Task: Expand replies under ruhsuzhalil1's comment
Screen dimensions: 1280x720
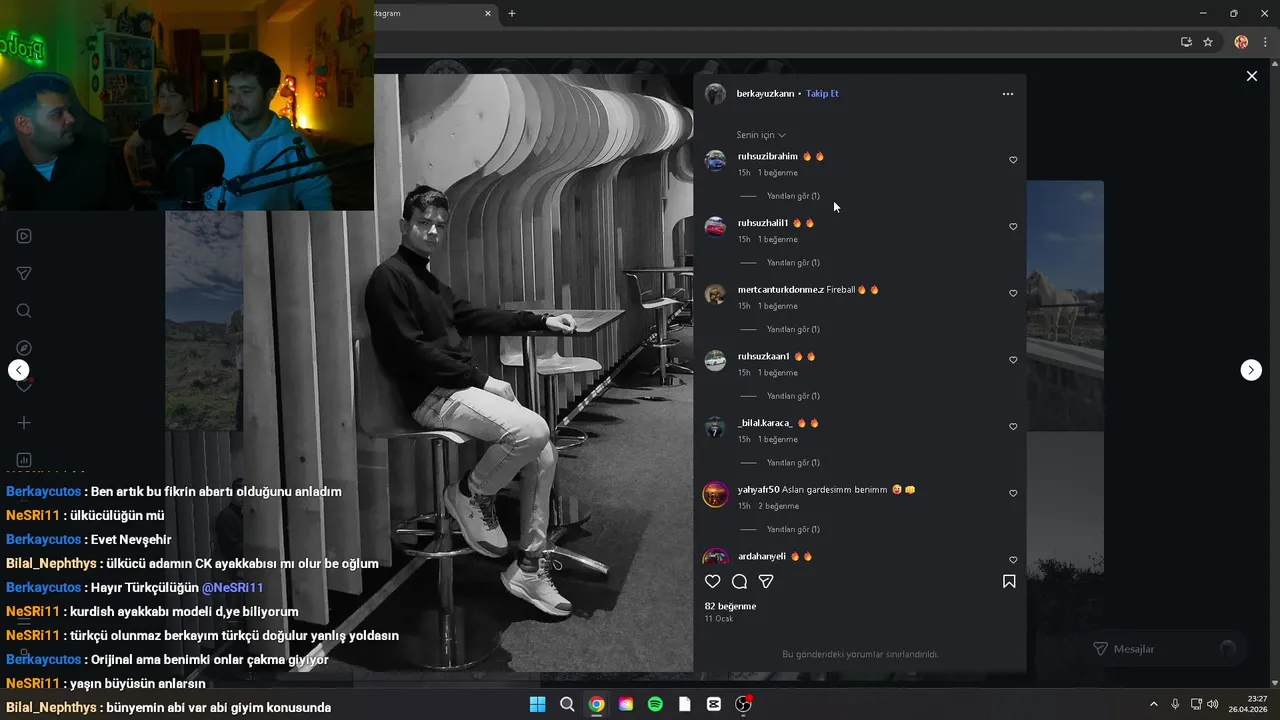Action: [793, 263]
